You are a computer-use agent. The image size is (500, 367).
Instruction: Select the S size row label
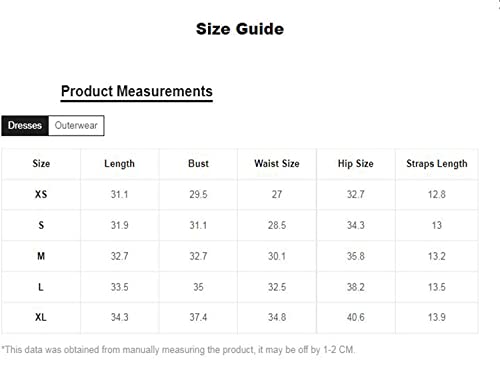click(x=41, y=225)
